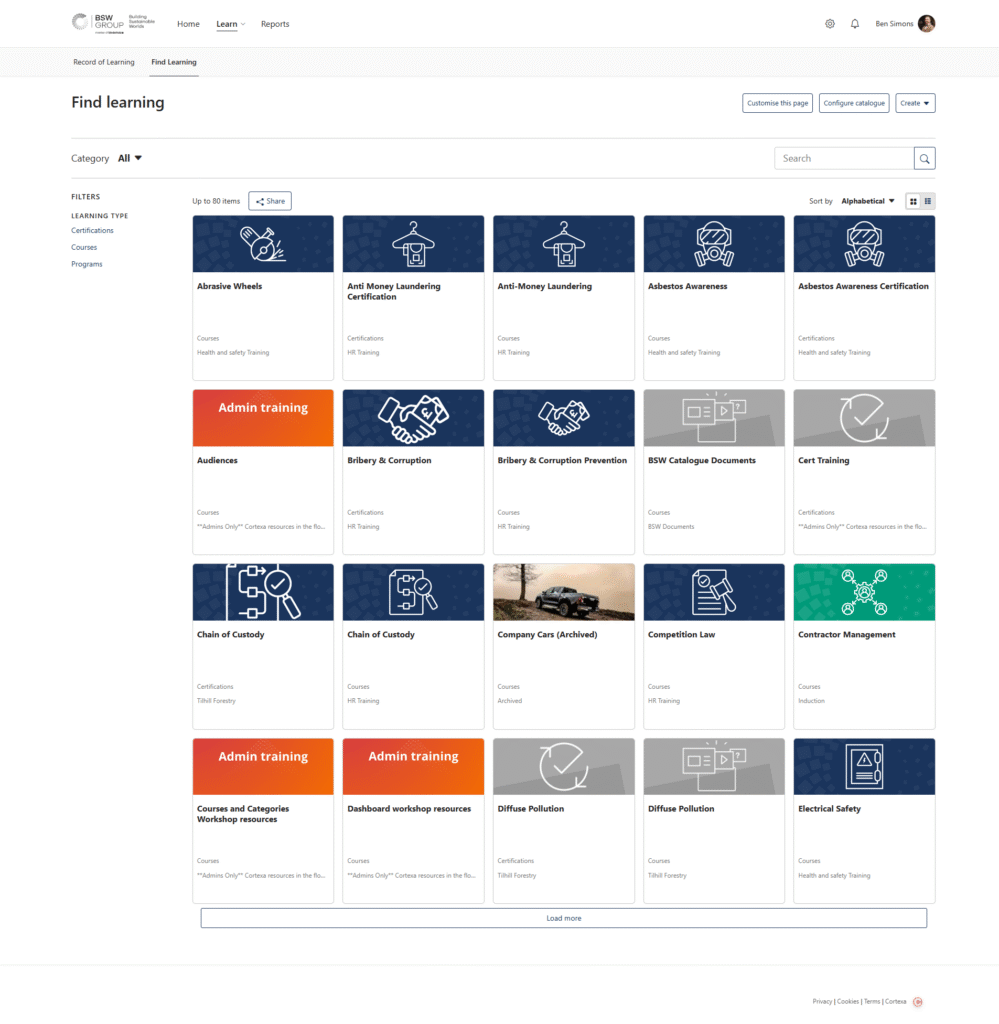Click the Load more button
Viewport: 999px width, 1024px height.
tap(563, 917)
